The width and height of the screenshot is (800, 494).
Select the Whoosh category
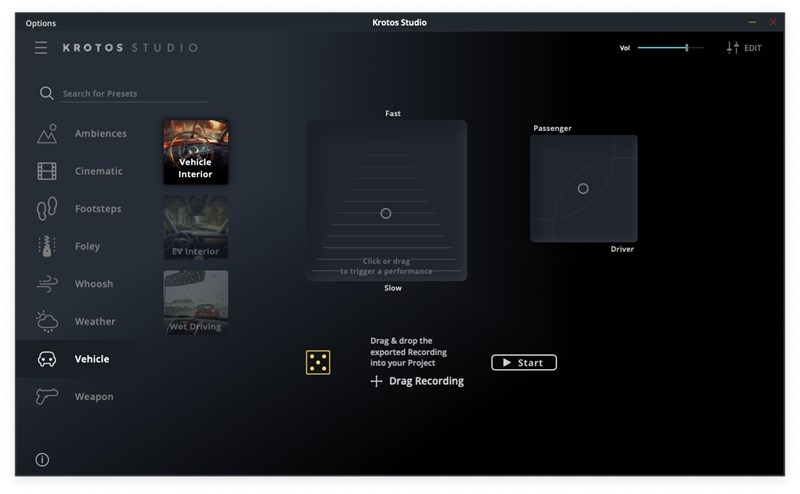(x=94, y=284)
